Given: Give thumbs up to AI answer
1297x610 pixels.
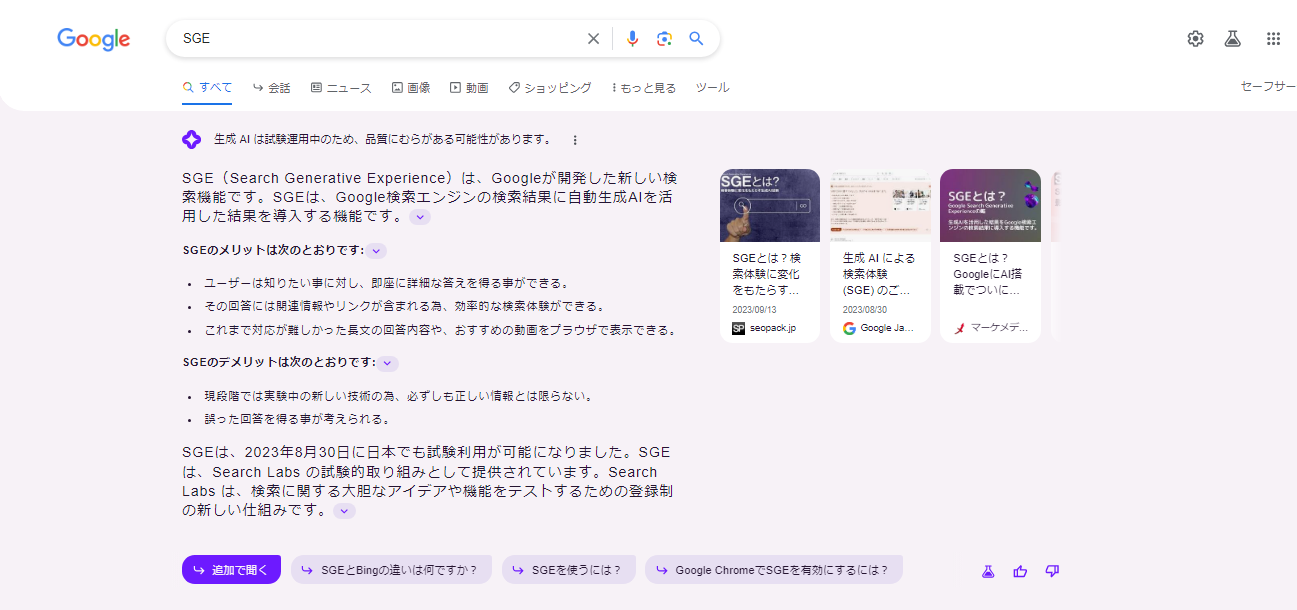Looking at the screenshot, I should coord(1020,571).
